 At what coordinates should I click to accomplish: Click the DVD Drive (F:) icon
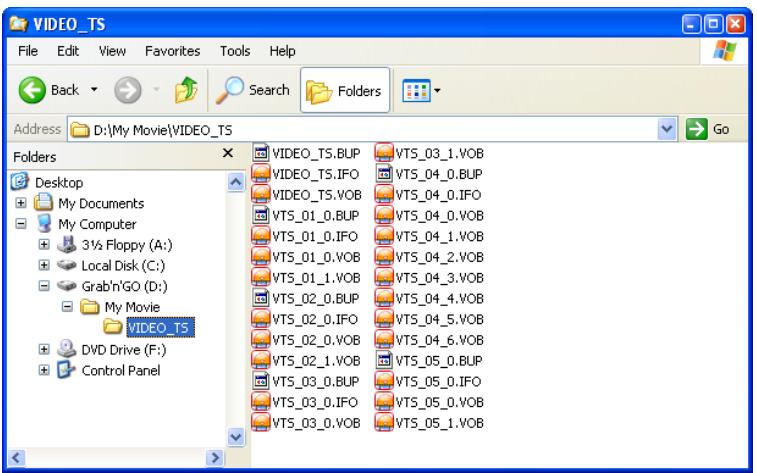point(64,350)
